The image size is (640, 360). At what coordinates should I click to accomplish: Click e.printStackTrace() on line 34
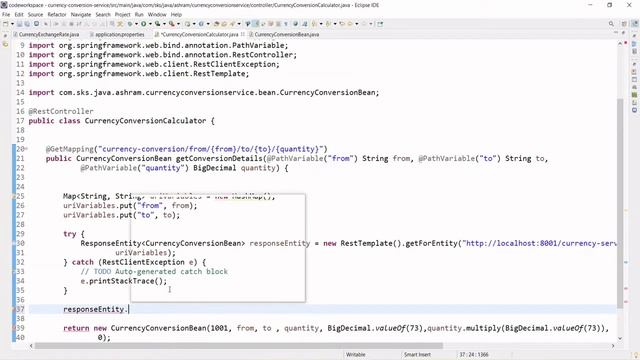point(124,281)
